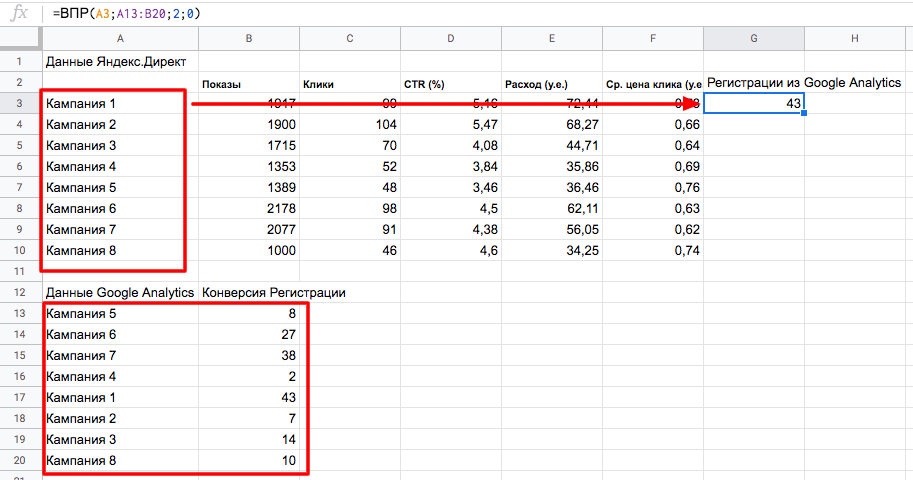Select row 3 header

[x=20, y=103]
